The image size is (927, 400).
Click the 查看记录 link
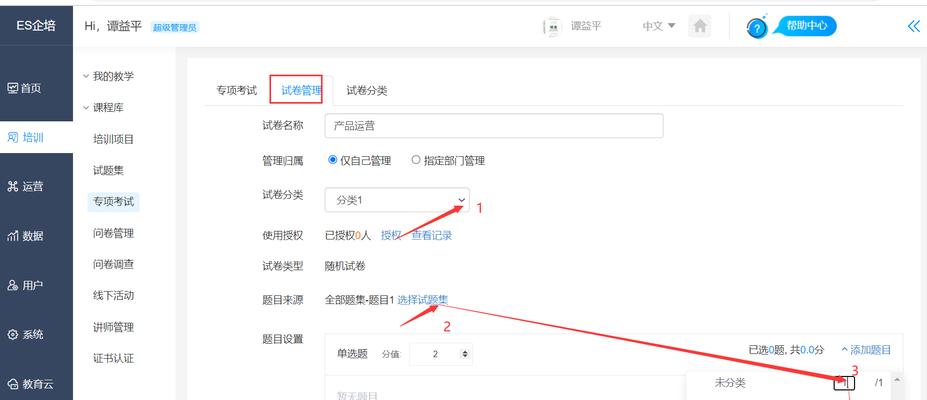pos(432,235)
